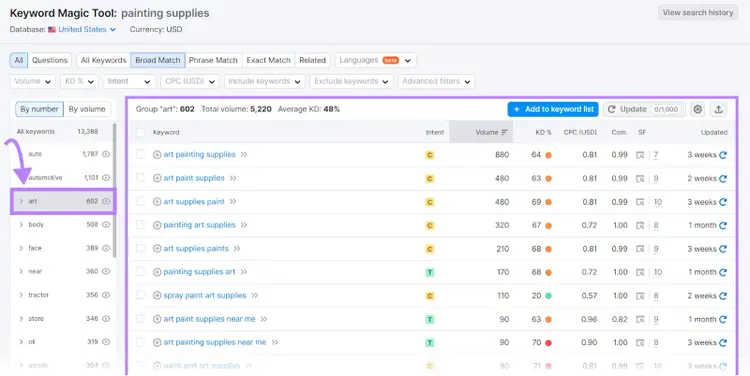Tick the select-all checkbox in header

pyautogui.click(x=140, y=133)
